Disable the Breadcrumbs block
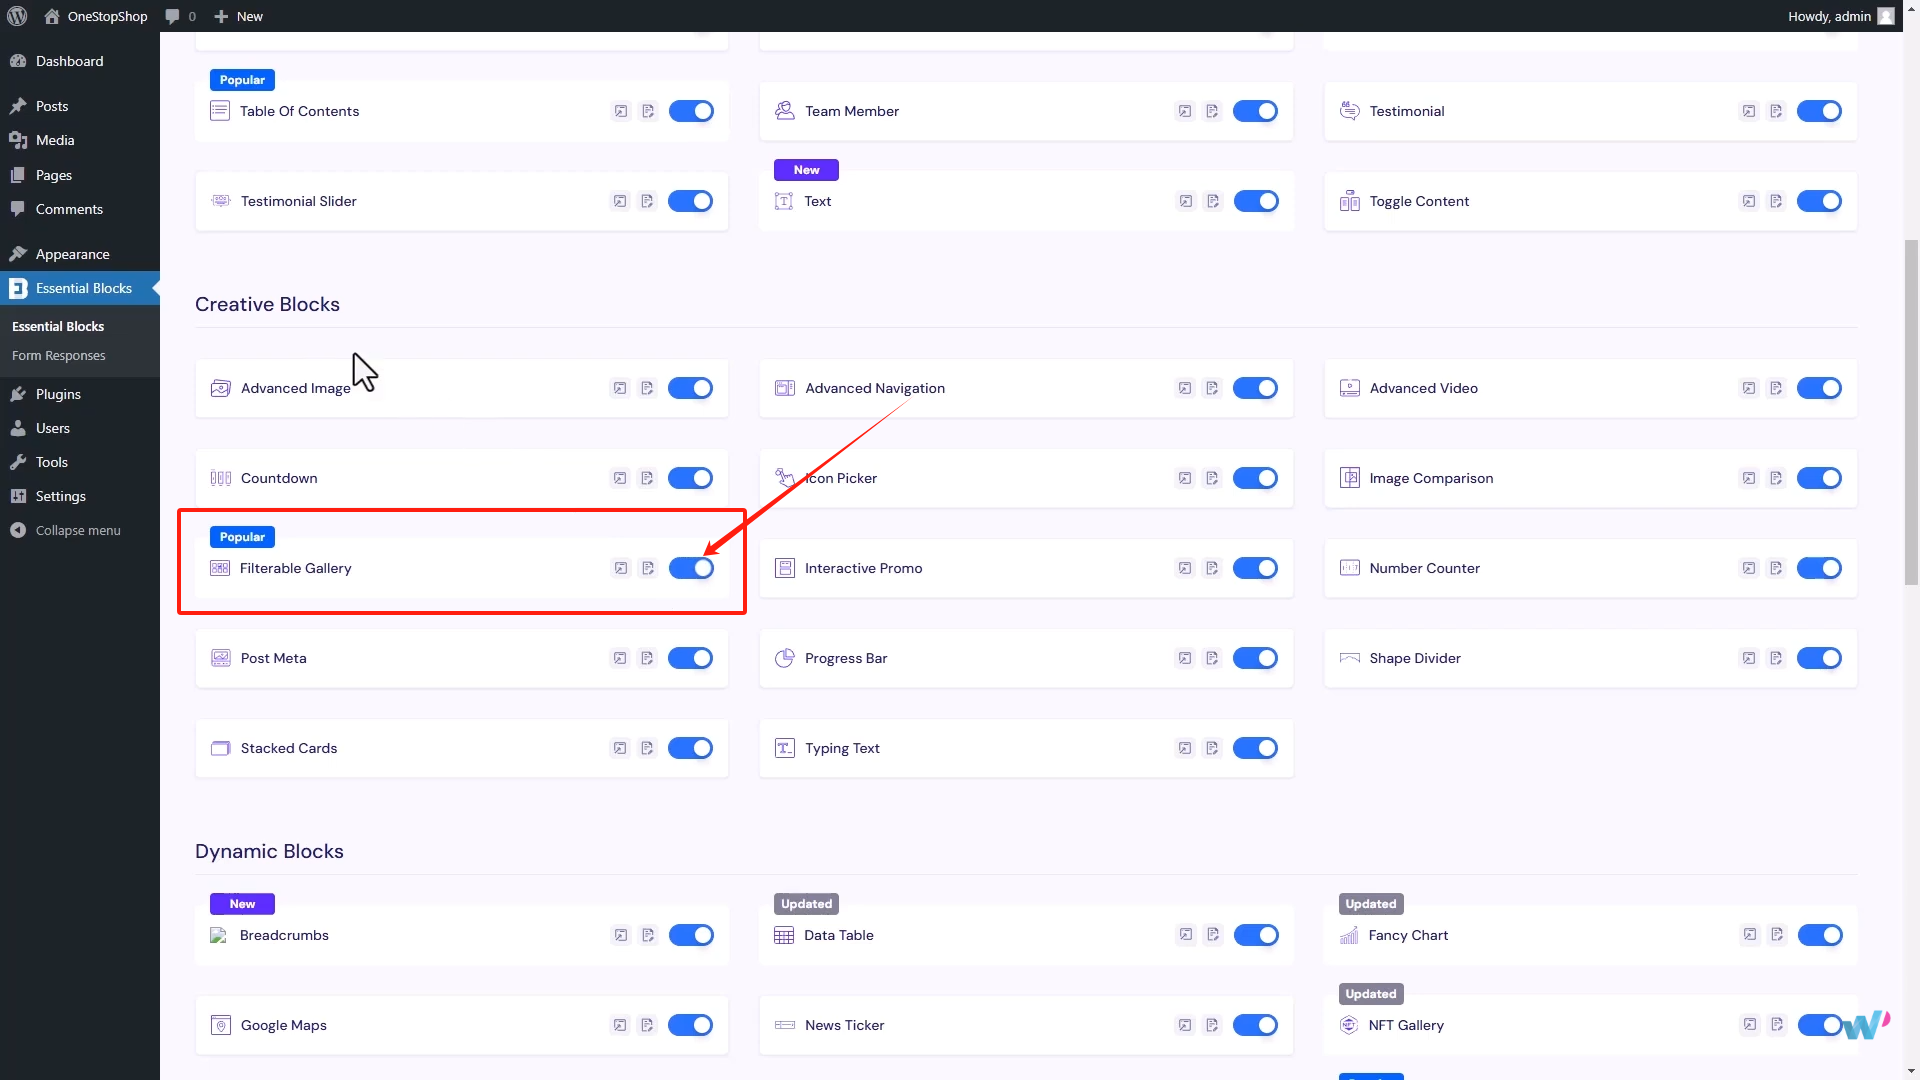The height and width of the screenshot is (1080, 1920). coord(691,935)
